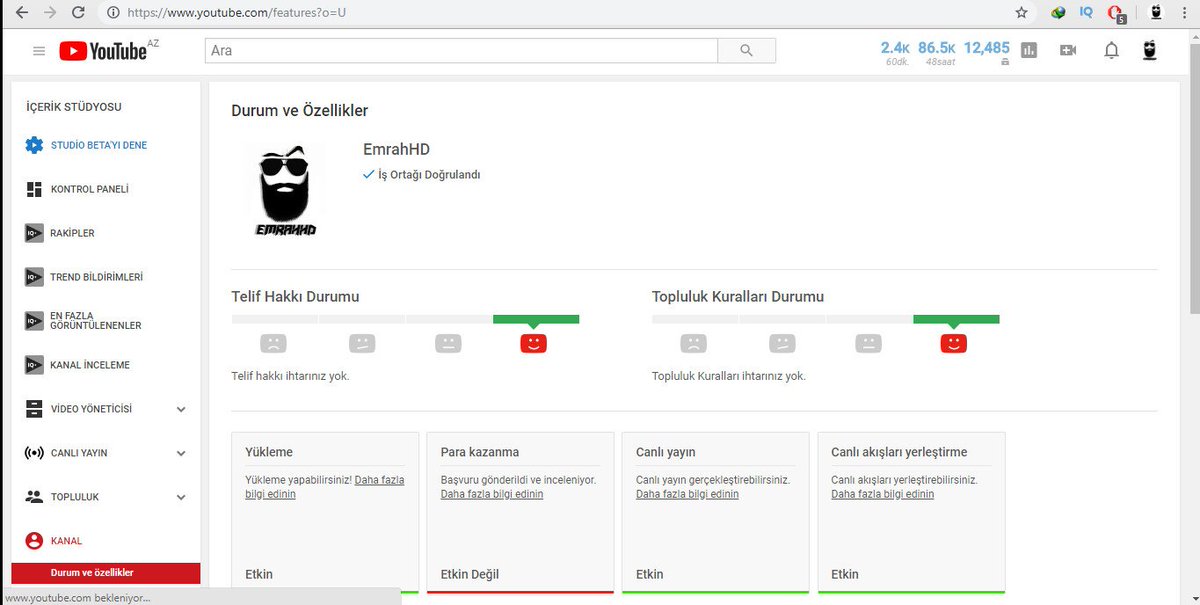The image size is (1200, 605).
Task: Select Durum ve özellikler submenu item
Action: click(105, 573)
